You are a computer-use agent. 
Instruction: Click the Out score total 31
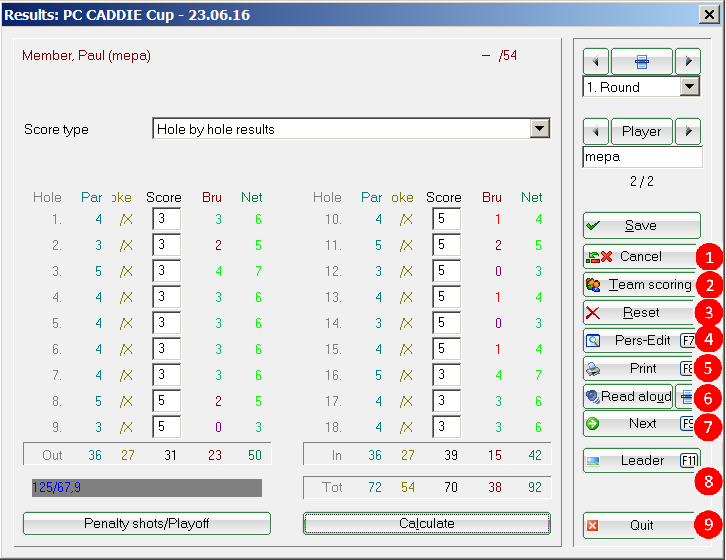coord(170,455)
